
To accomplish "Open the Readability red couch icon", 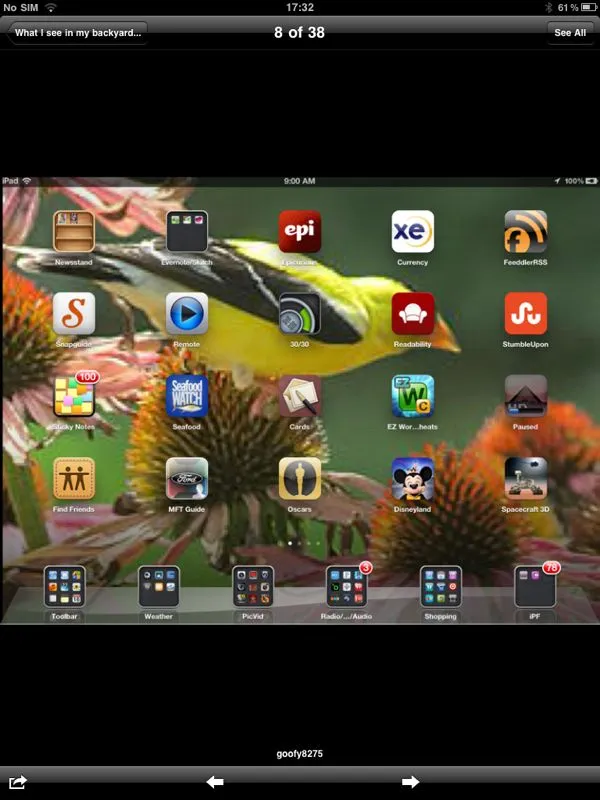I will tap(412, 314).
